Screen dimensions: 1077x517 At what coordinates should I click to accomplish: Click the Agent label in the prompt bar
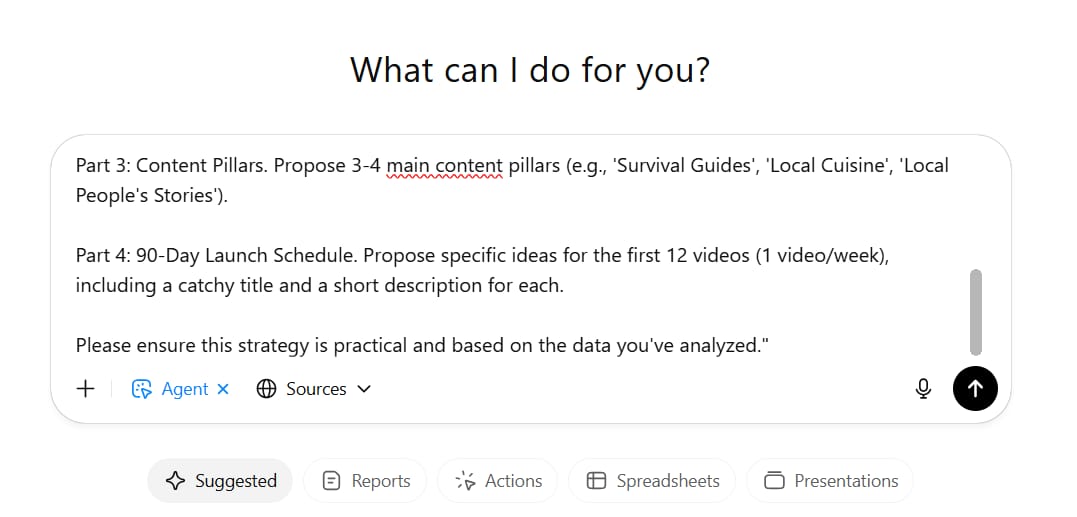point(185,389)
